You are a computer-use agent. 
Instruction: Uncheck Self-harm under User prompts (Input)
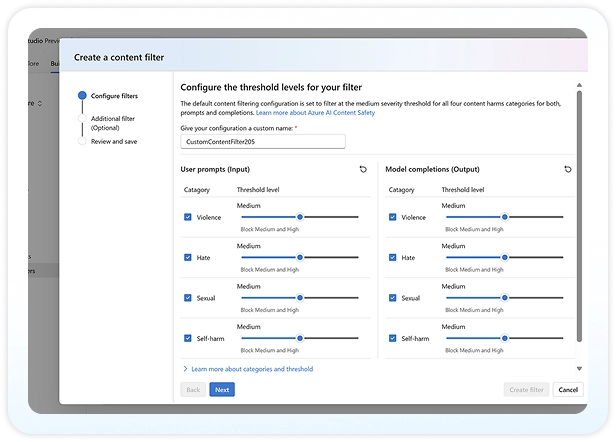click(188, 338)
